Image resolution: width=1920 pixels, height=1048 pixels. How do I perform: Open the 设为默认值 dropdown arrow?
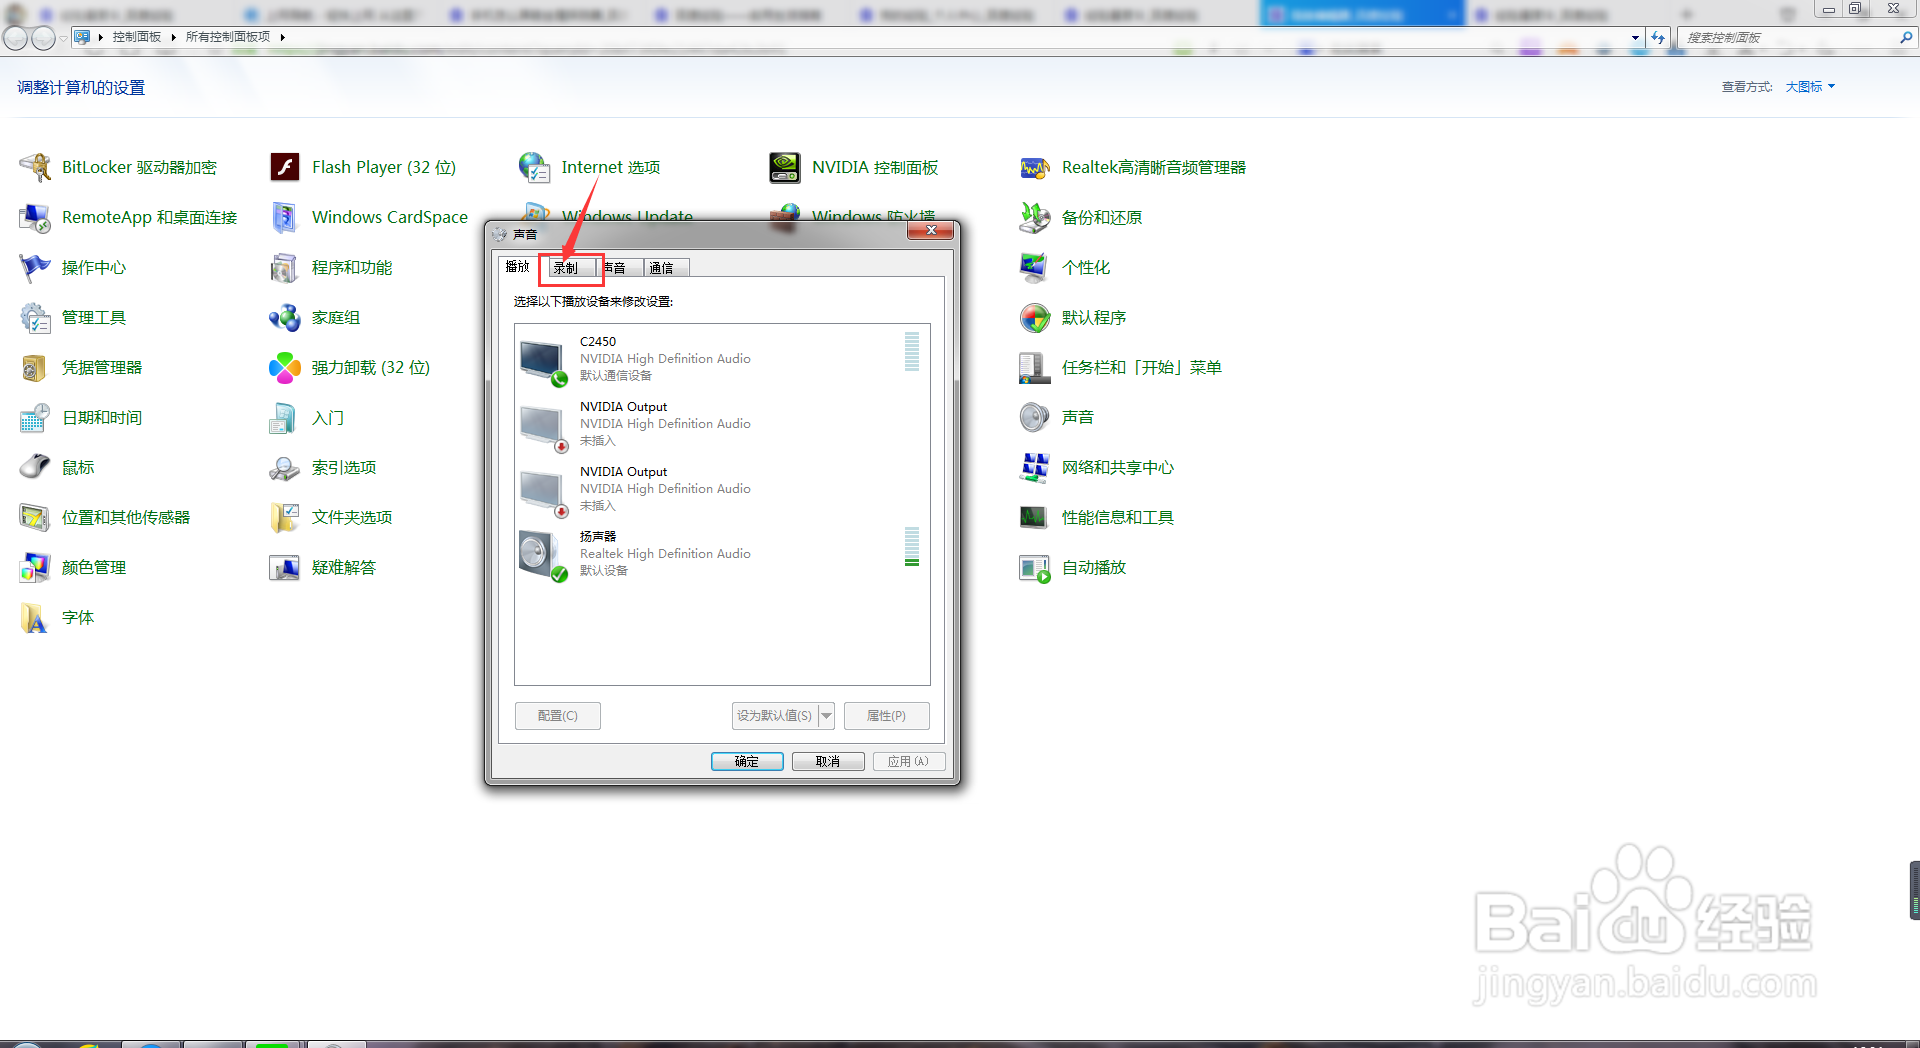(827, 716)
